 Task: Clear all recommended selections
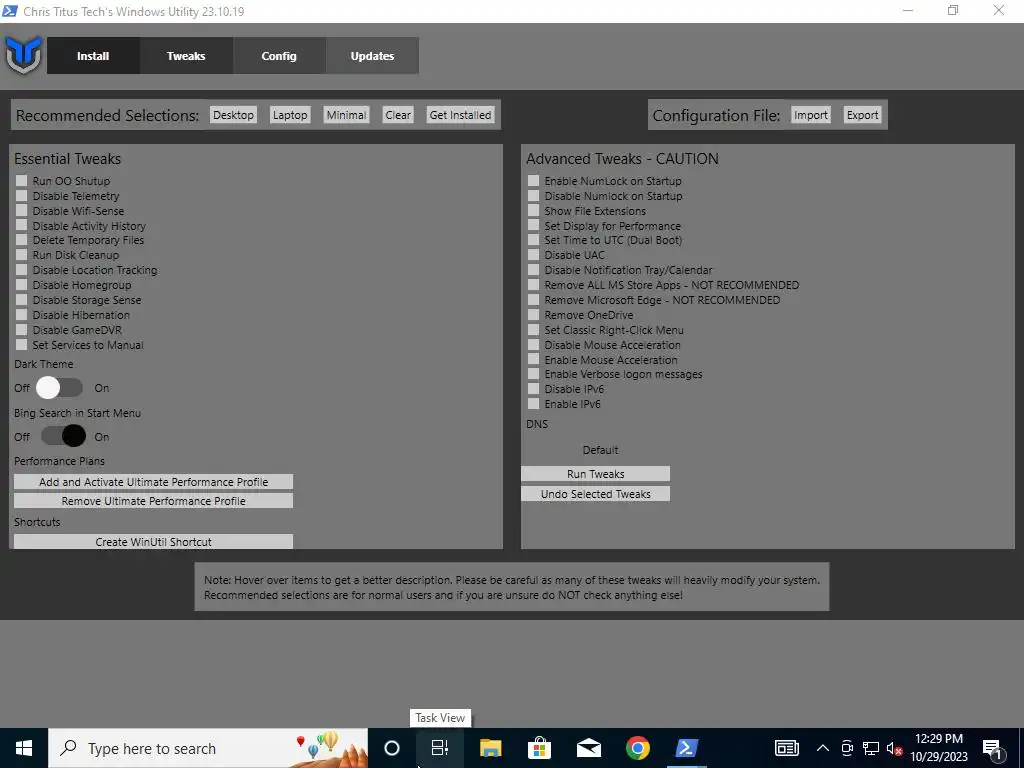click(x=398, y=115)
